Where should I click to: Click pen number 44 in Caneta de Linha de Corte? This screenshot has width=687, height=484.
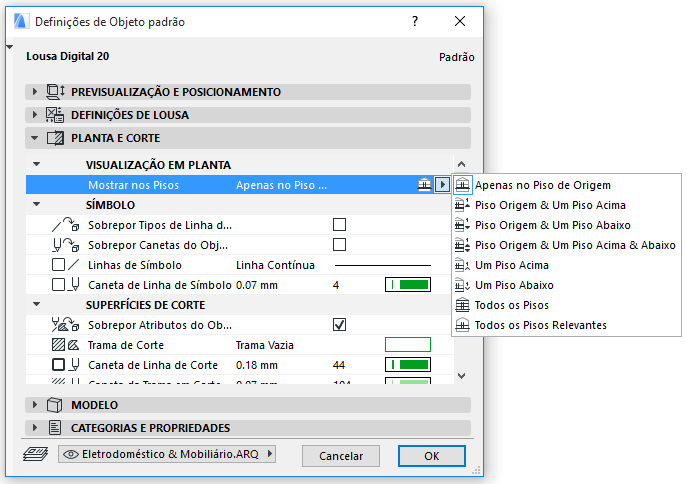coord(339,365)
